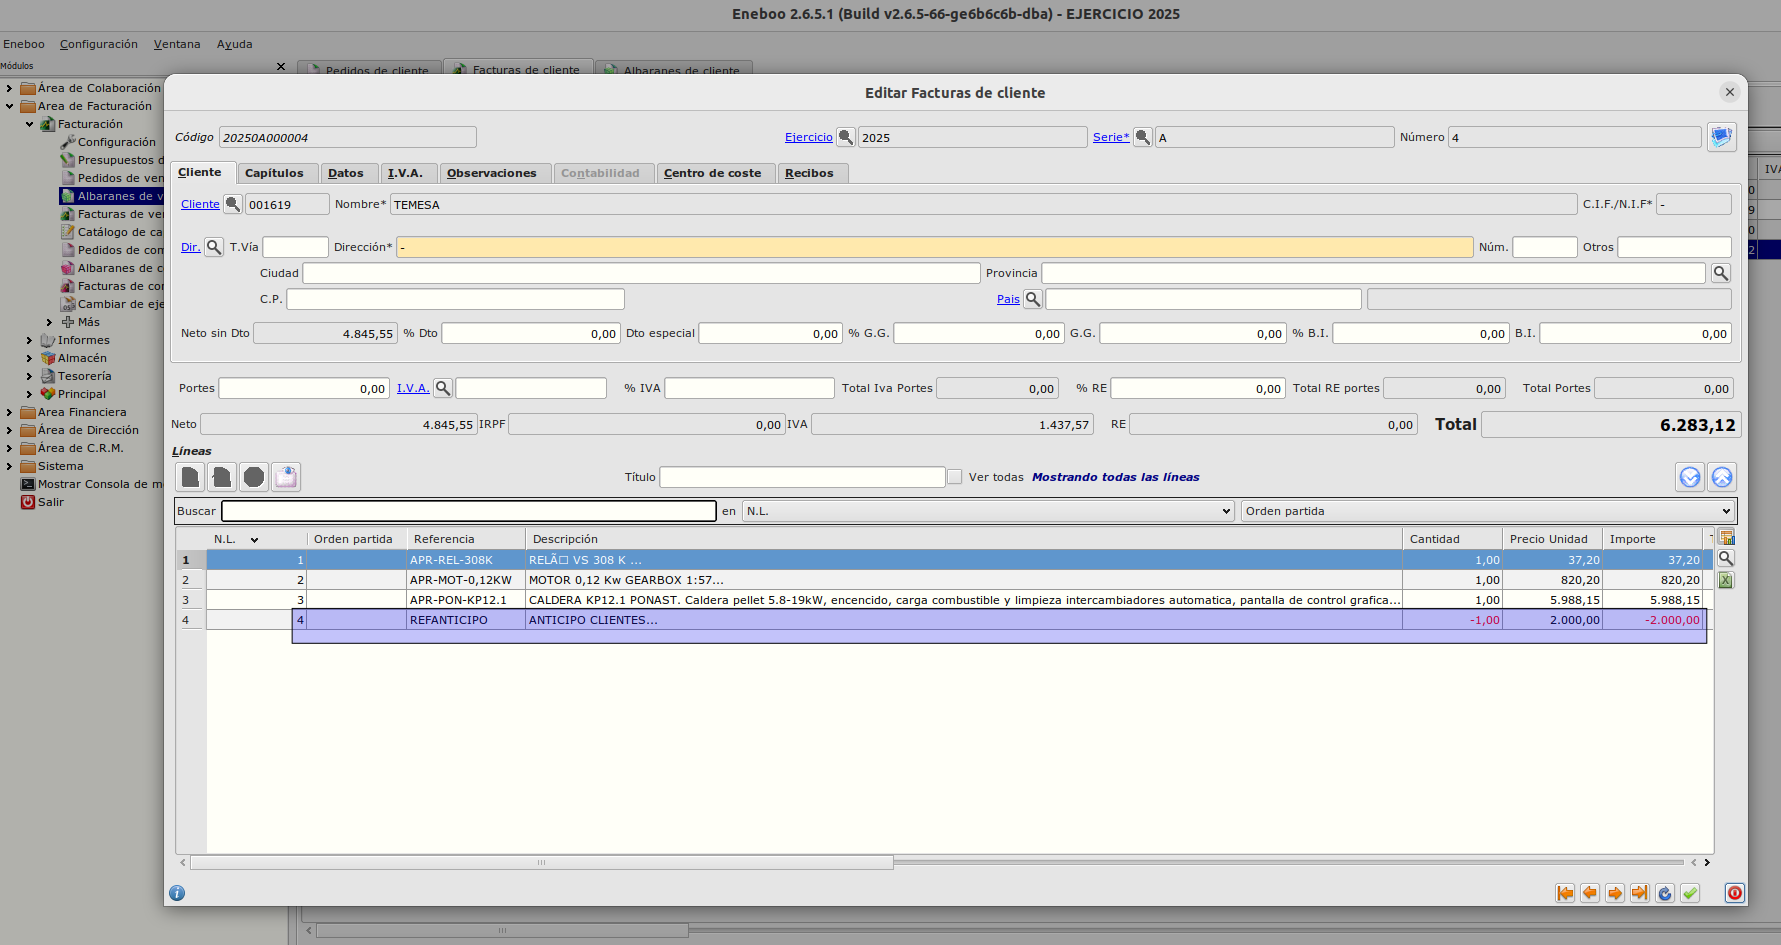Click the first gray page-shaped line button
1781x945 pixels.
(190, 477)
